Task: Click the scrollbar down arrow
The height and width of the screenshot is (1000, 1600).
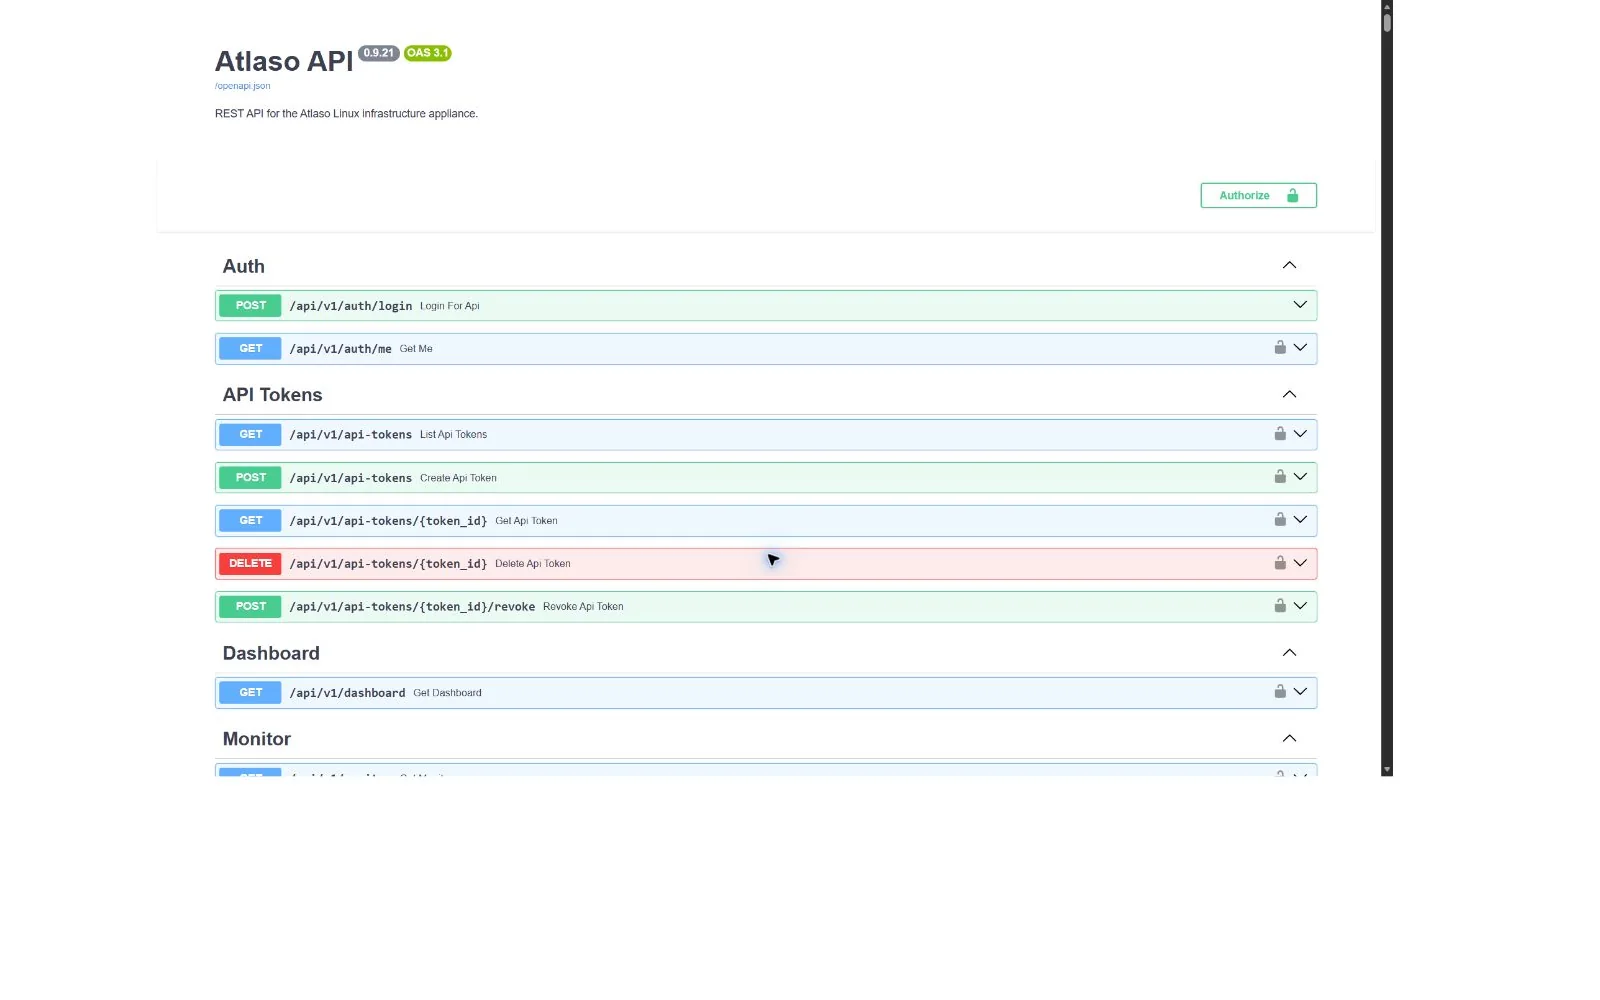Action: [x=1387, y=770]
